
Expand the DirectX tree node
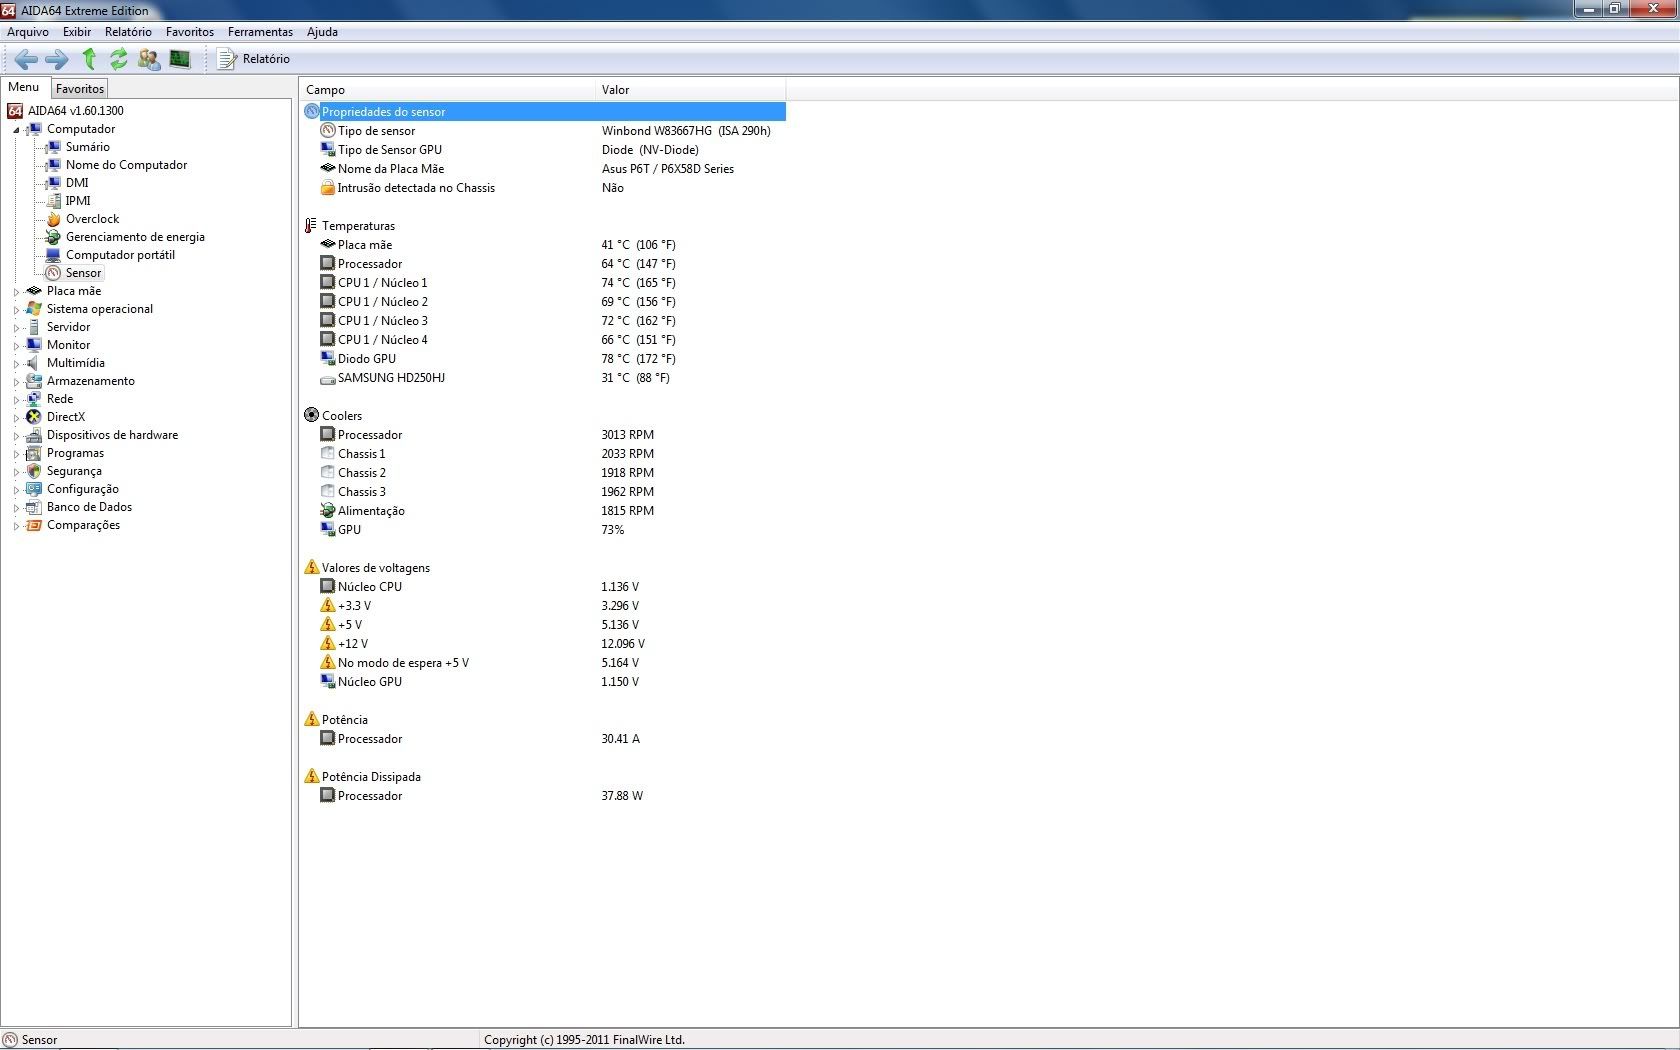(x=16, y=418)
